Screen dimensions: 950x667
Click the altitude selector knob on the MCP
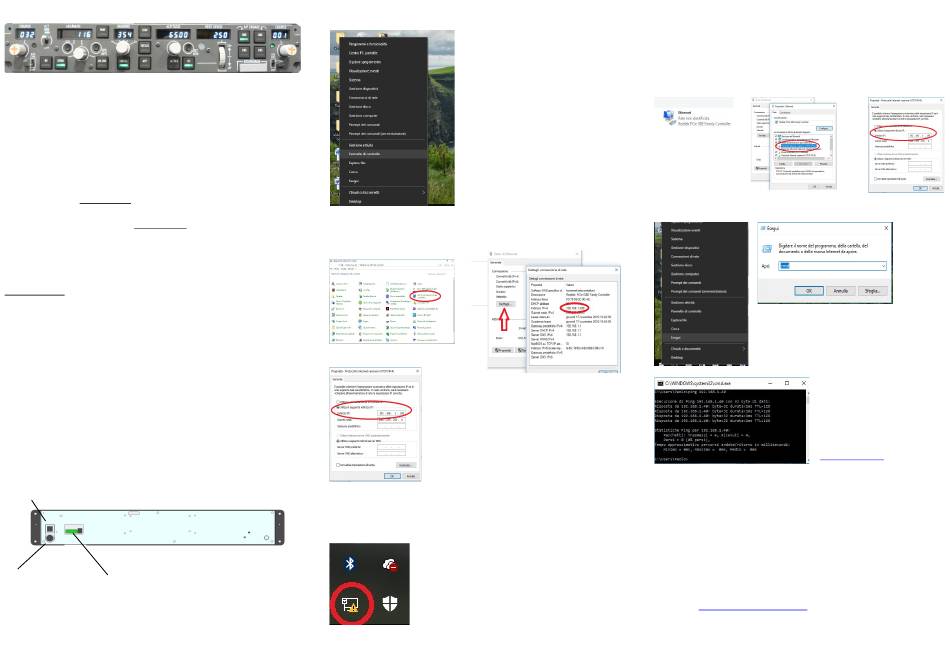click(x=174, y=47)
